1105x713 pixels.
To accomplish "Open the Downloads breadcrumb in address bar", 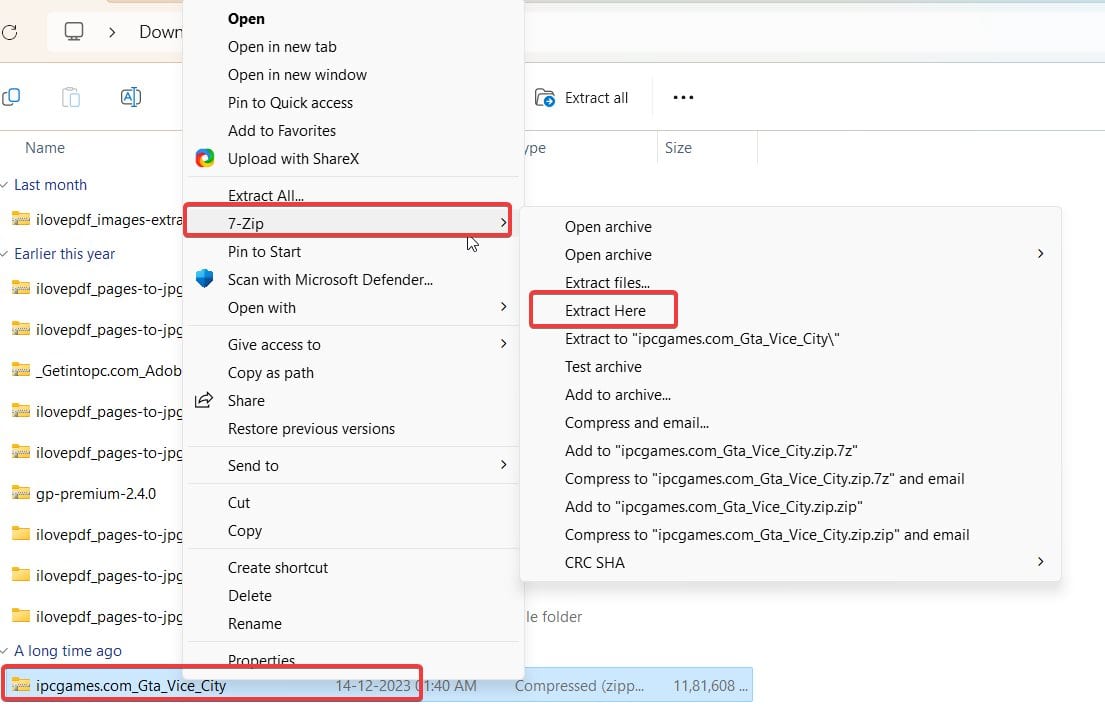I will click(x=160, y=31).
